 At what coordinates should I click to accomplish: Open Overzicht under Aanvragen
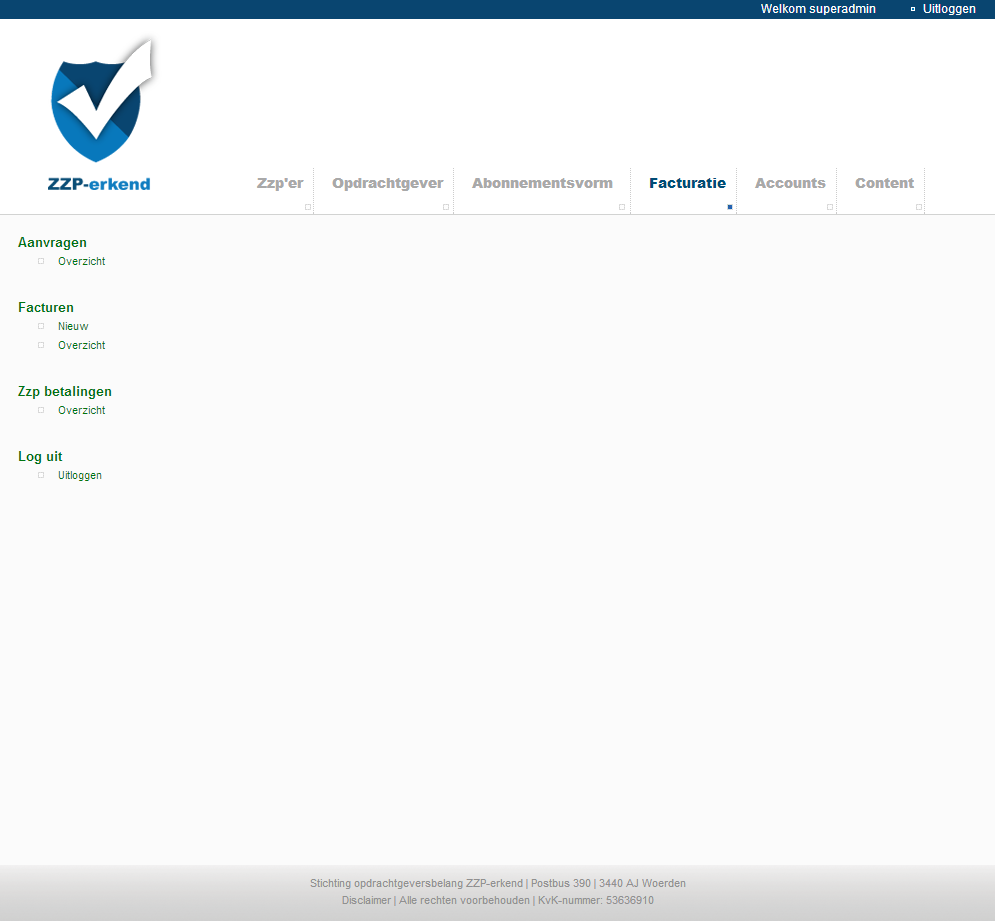click(x=82, y=262)
